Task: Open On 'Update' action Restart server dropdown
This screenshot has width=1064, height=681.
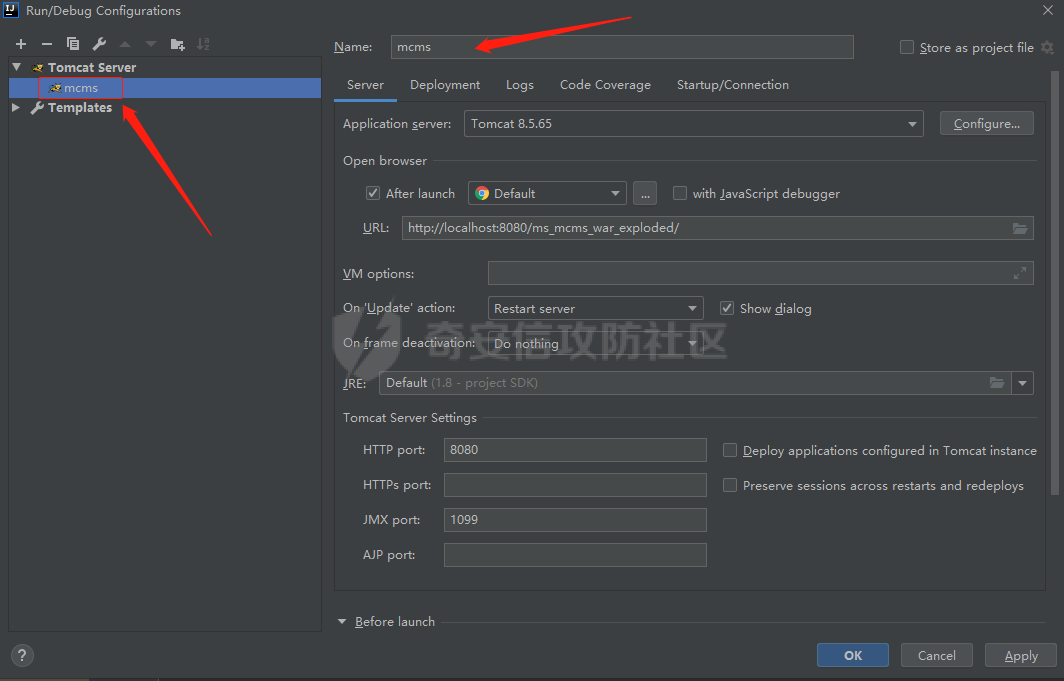Action: (x=595, y=308)
